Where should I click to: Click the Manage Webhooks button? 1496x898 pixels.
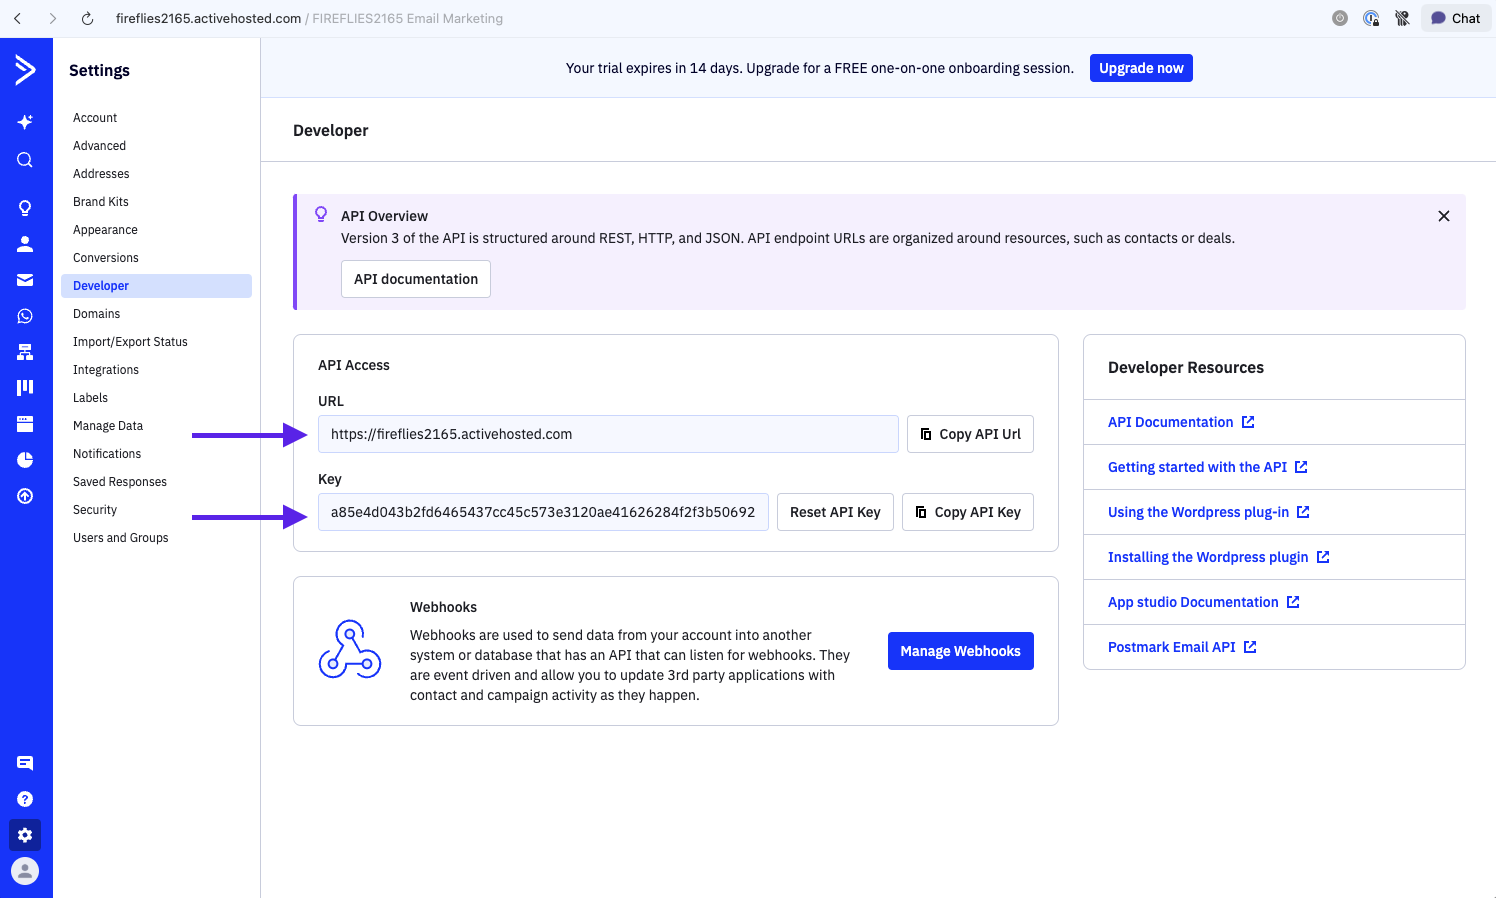pos(960,651)
